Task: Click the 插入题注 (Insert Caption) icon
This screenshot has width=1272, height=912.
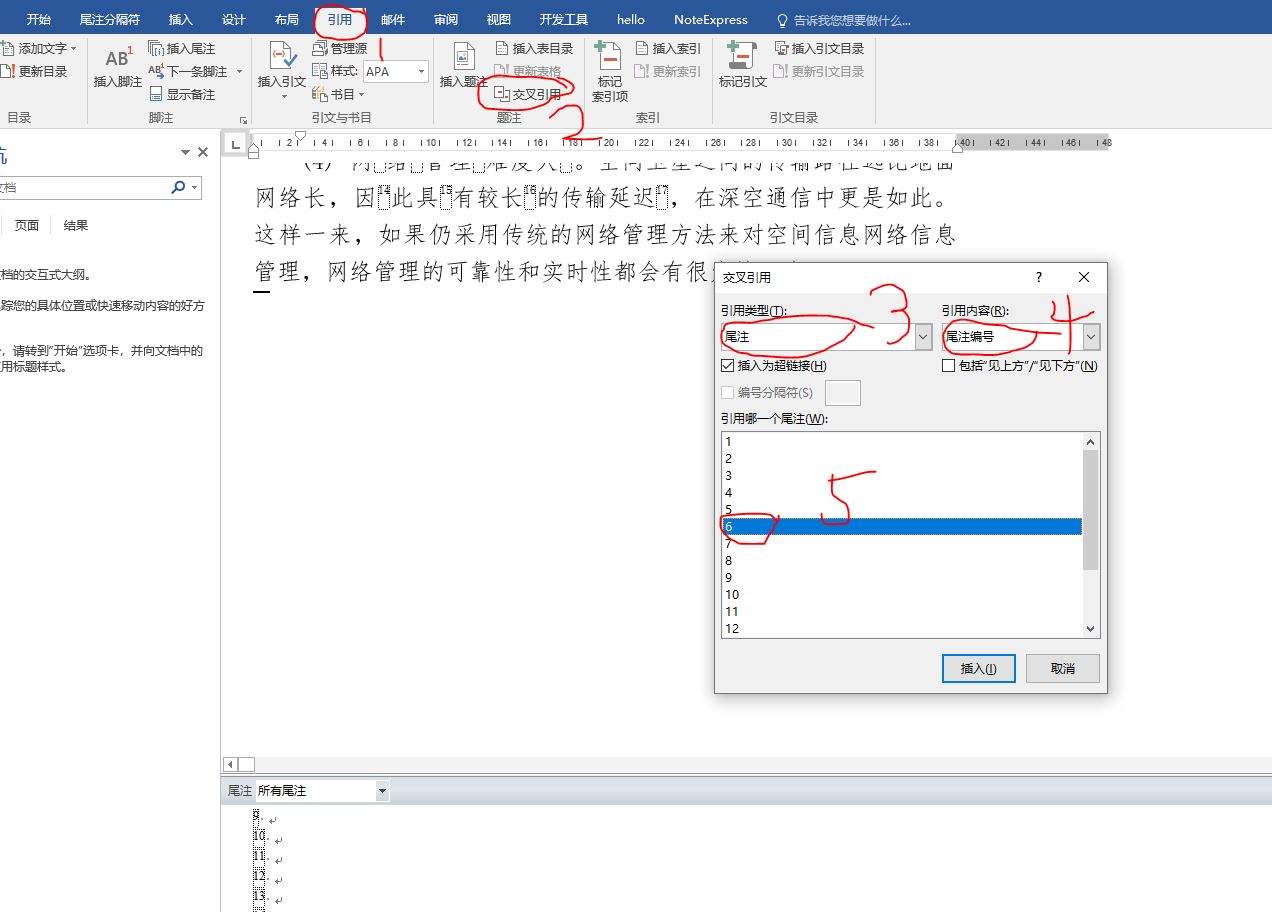Action: tap(463, 58)
